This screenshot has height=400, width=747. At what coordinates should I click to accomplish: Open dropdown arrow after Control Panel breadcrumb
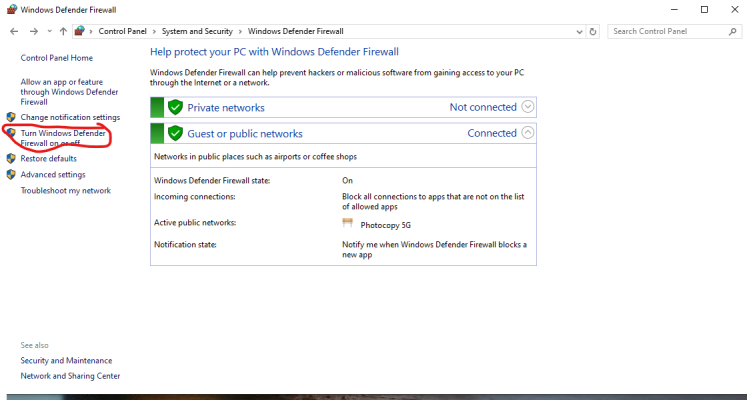pos(154,31)
